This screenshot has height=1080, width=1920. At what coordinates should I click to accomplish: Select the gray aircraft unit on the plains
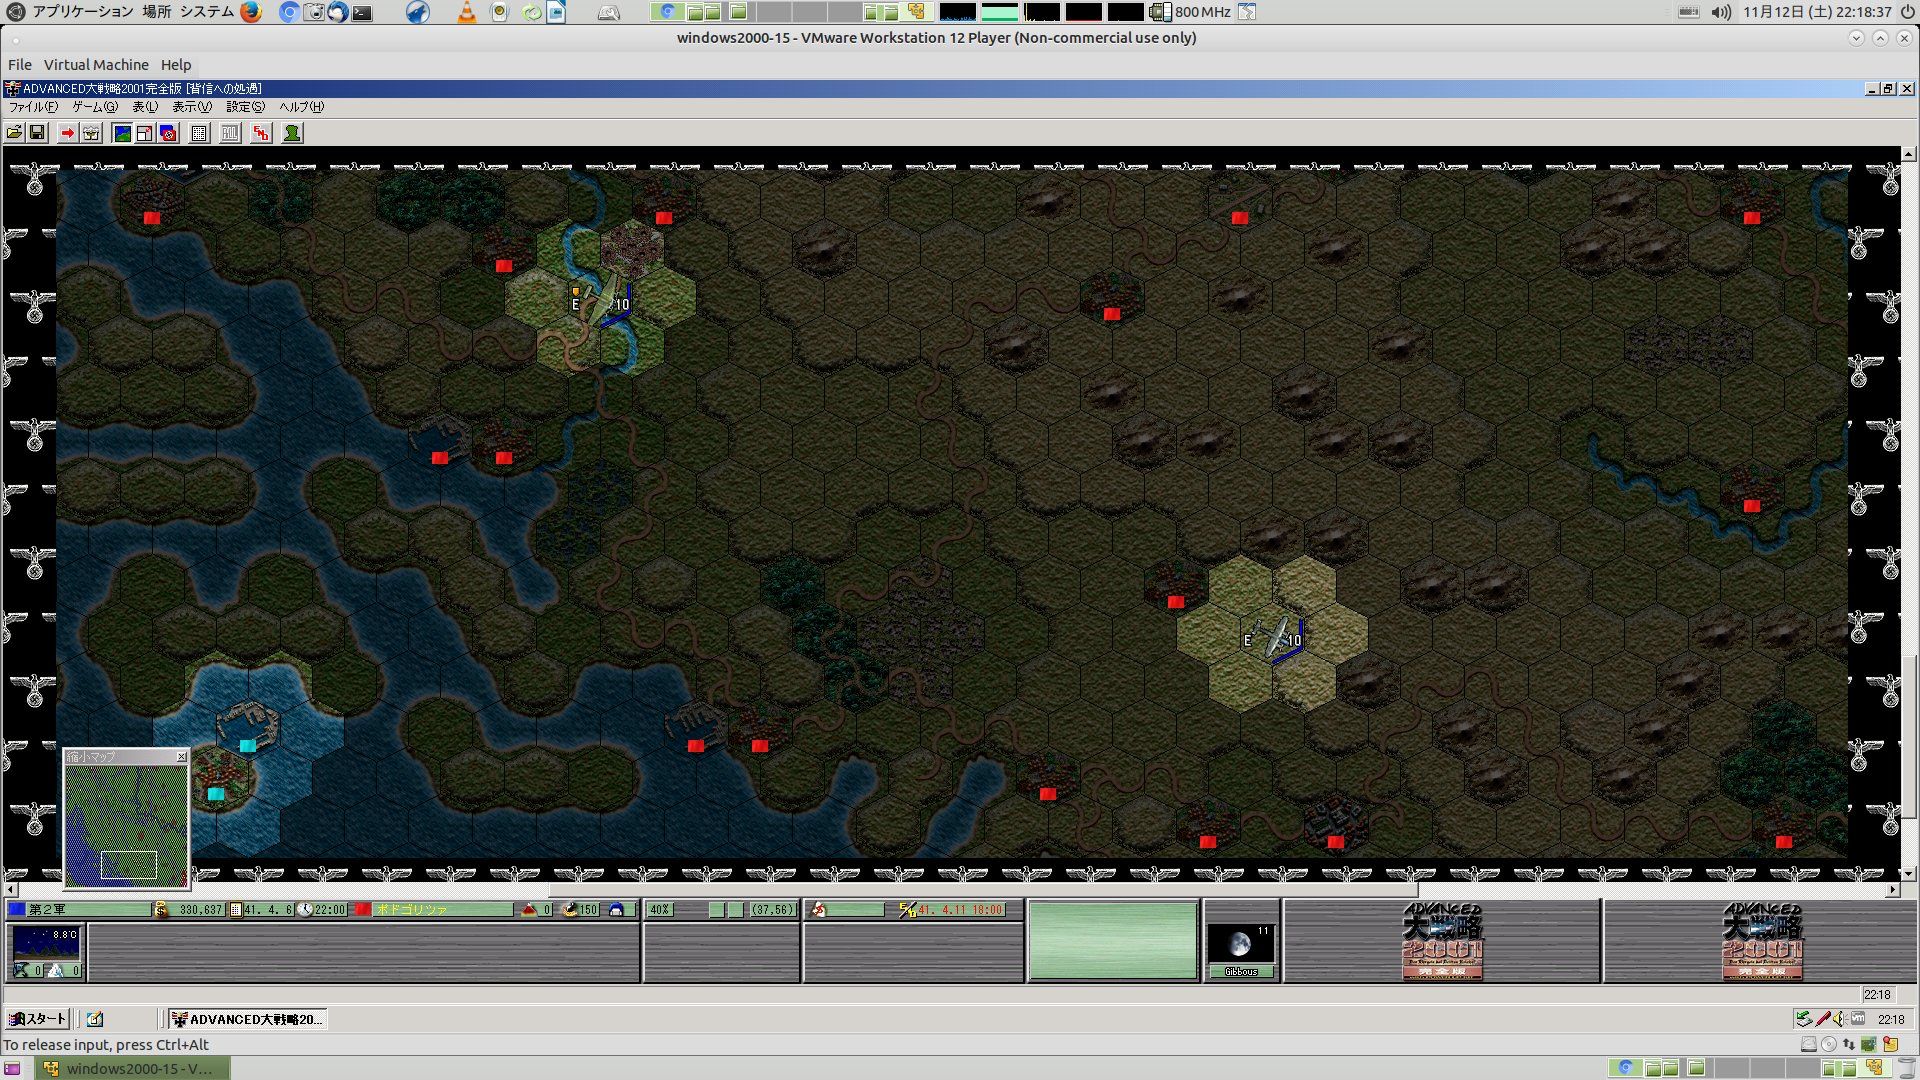point(1273,637)
